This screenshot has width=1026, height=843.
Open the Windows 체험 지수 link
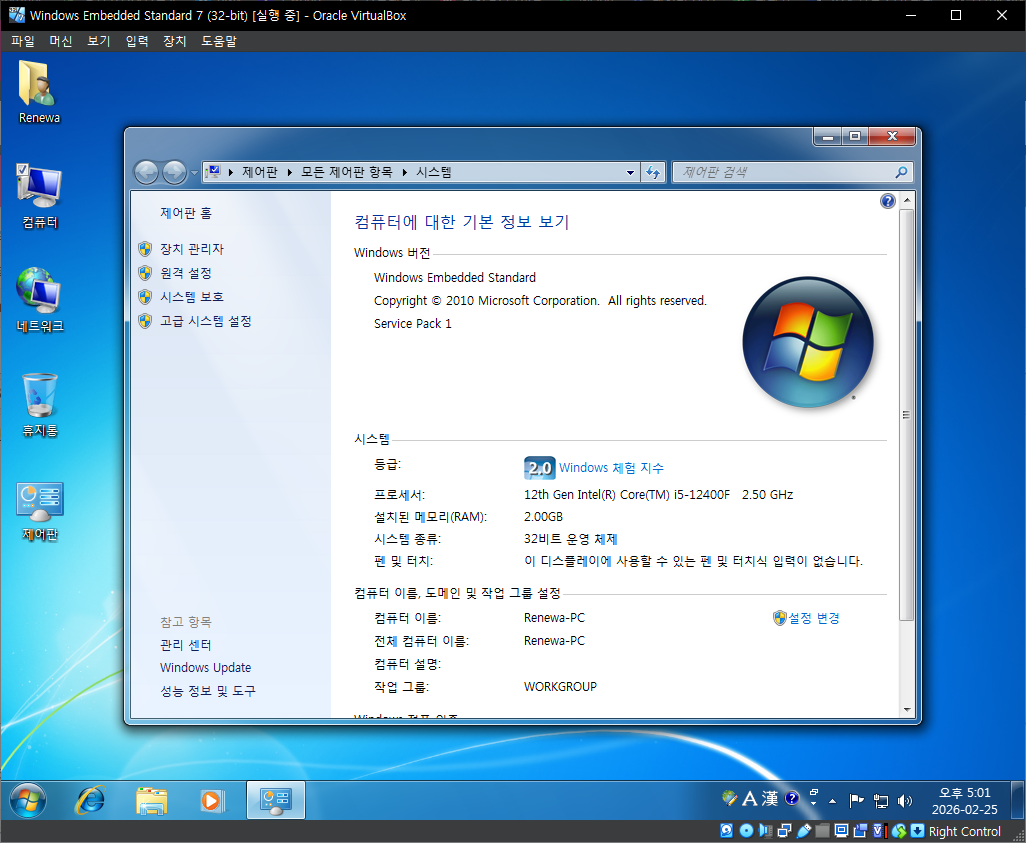click(x=610, y=468)
